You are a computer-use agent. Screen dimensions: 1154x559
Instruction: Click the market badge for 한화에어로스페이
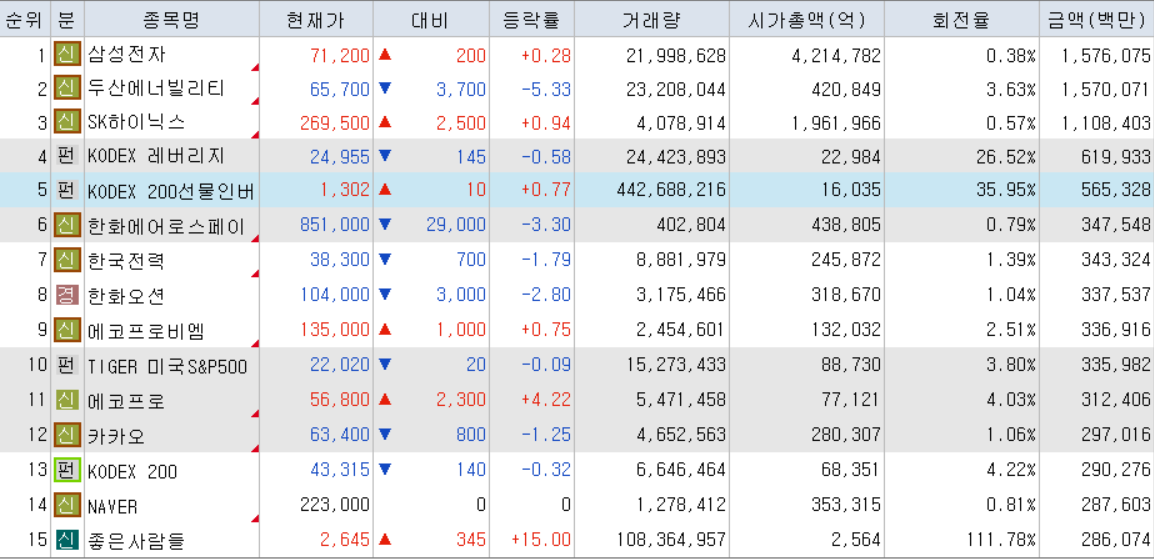[x=67, y=225]
